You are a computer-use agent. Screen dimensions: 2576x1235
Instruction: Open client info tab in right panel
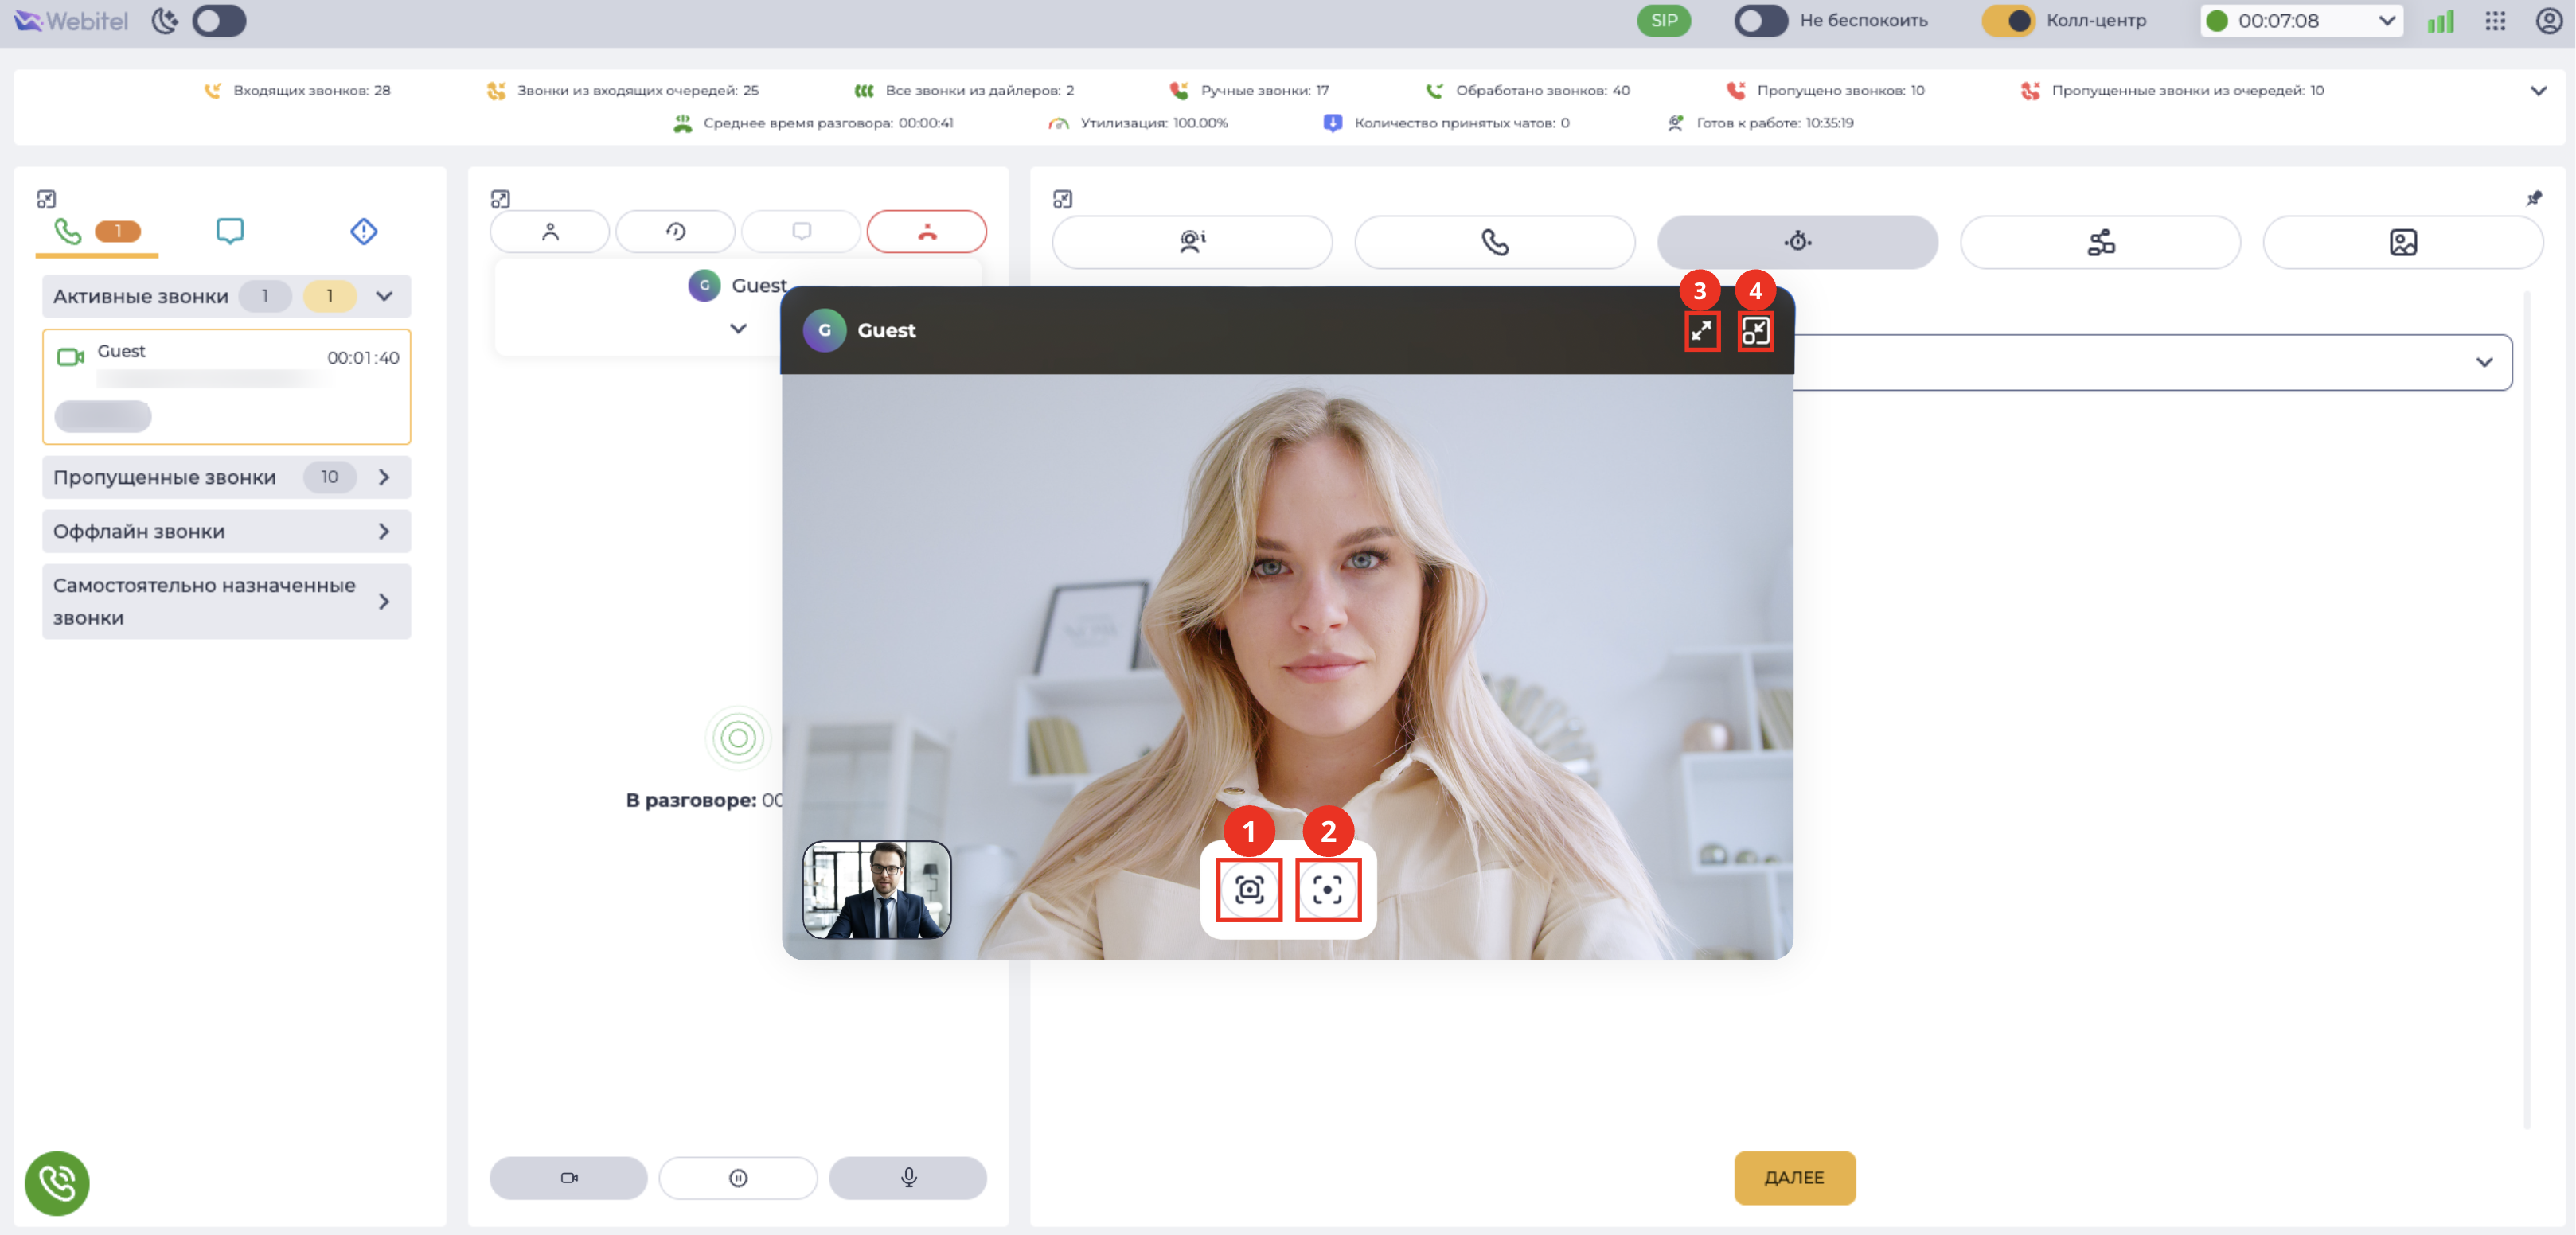coord(1192,242)
